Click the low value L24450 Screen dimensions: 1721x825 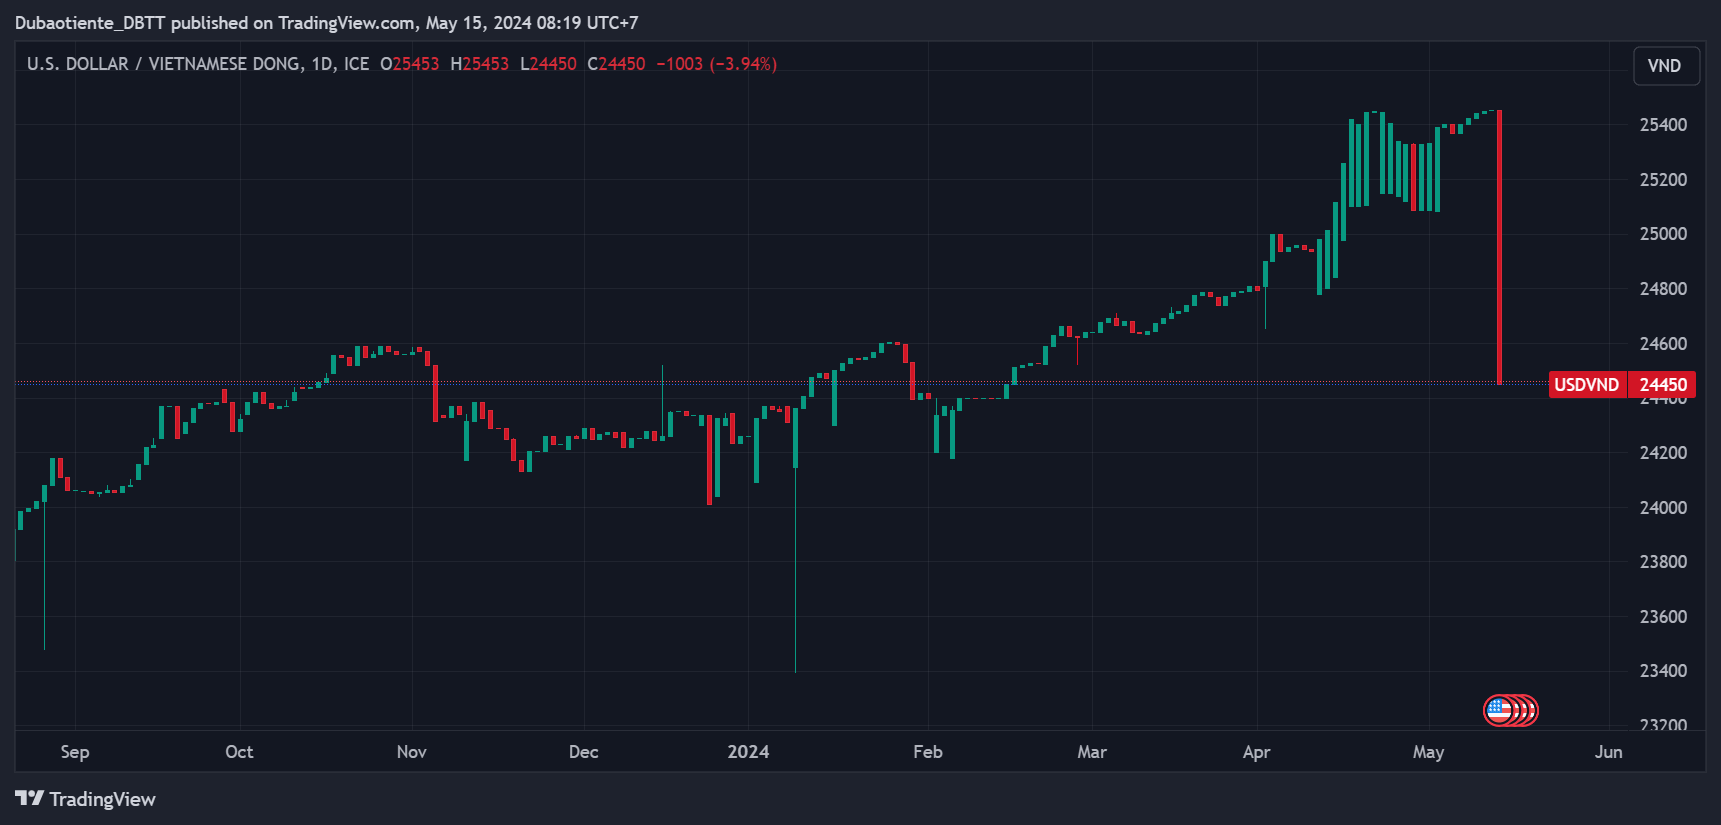click(x=548, y=64)
